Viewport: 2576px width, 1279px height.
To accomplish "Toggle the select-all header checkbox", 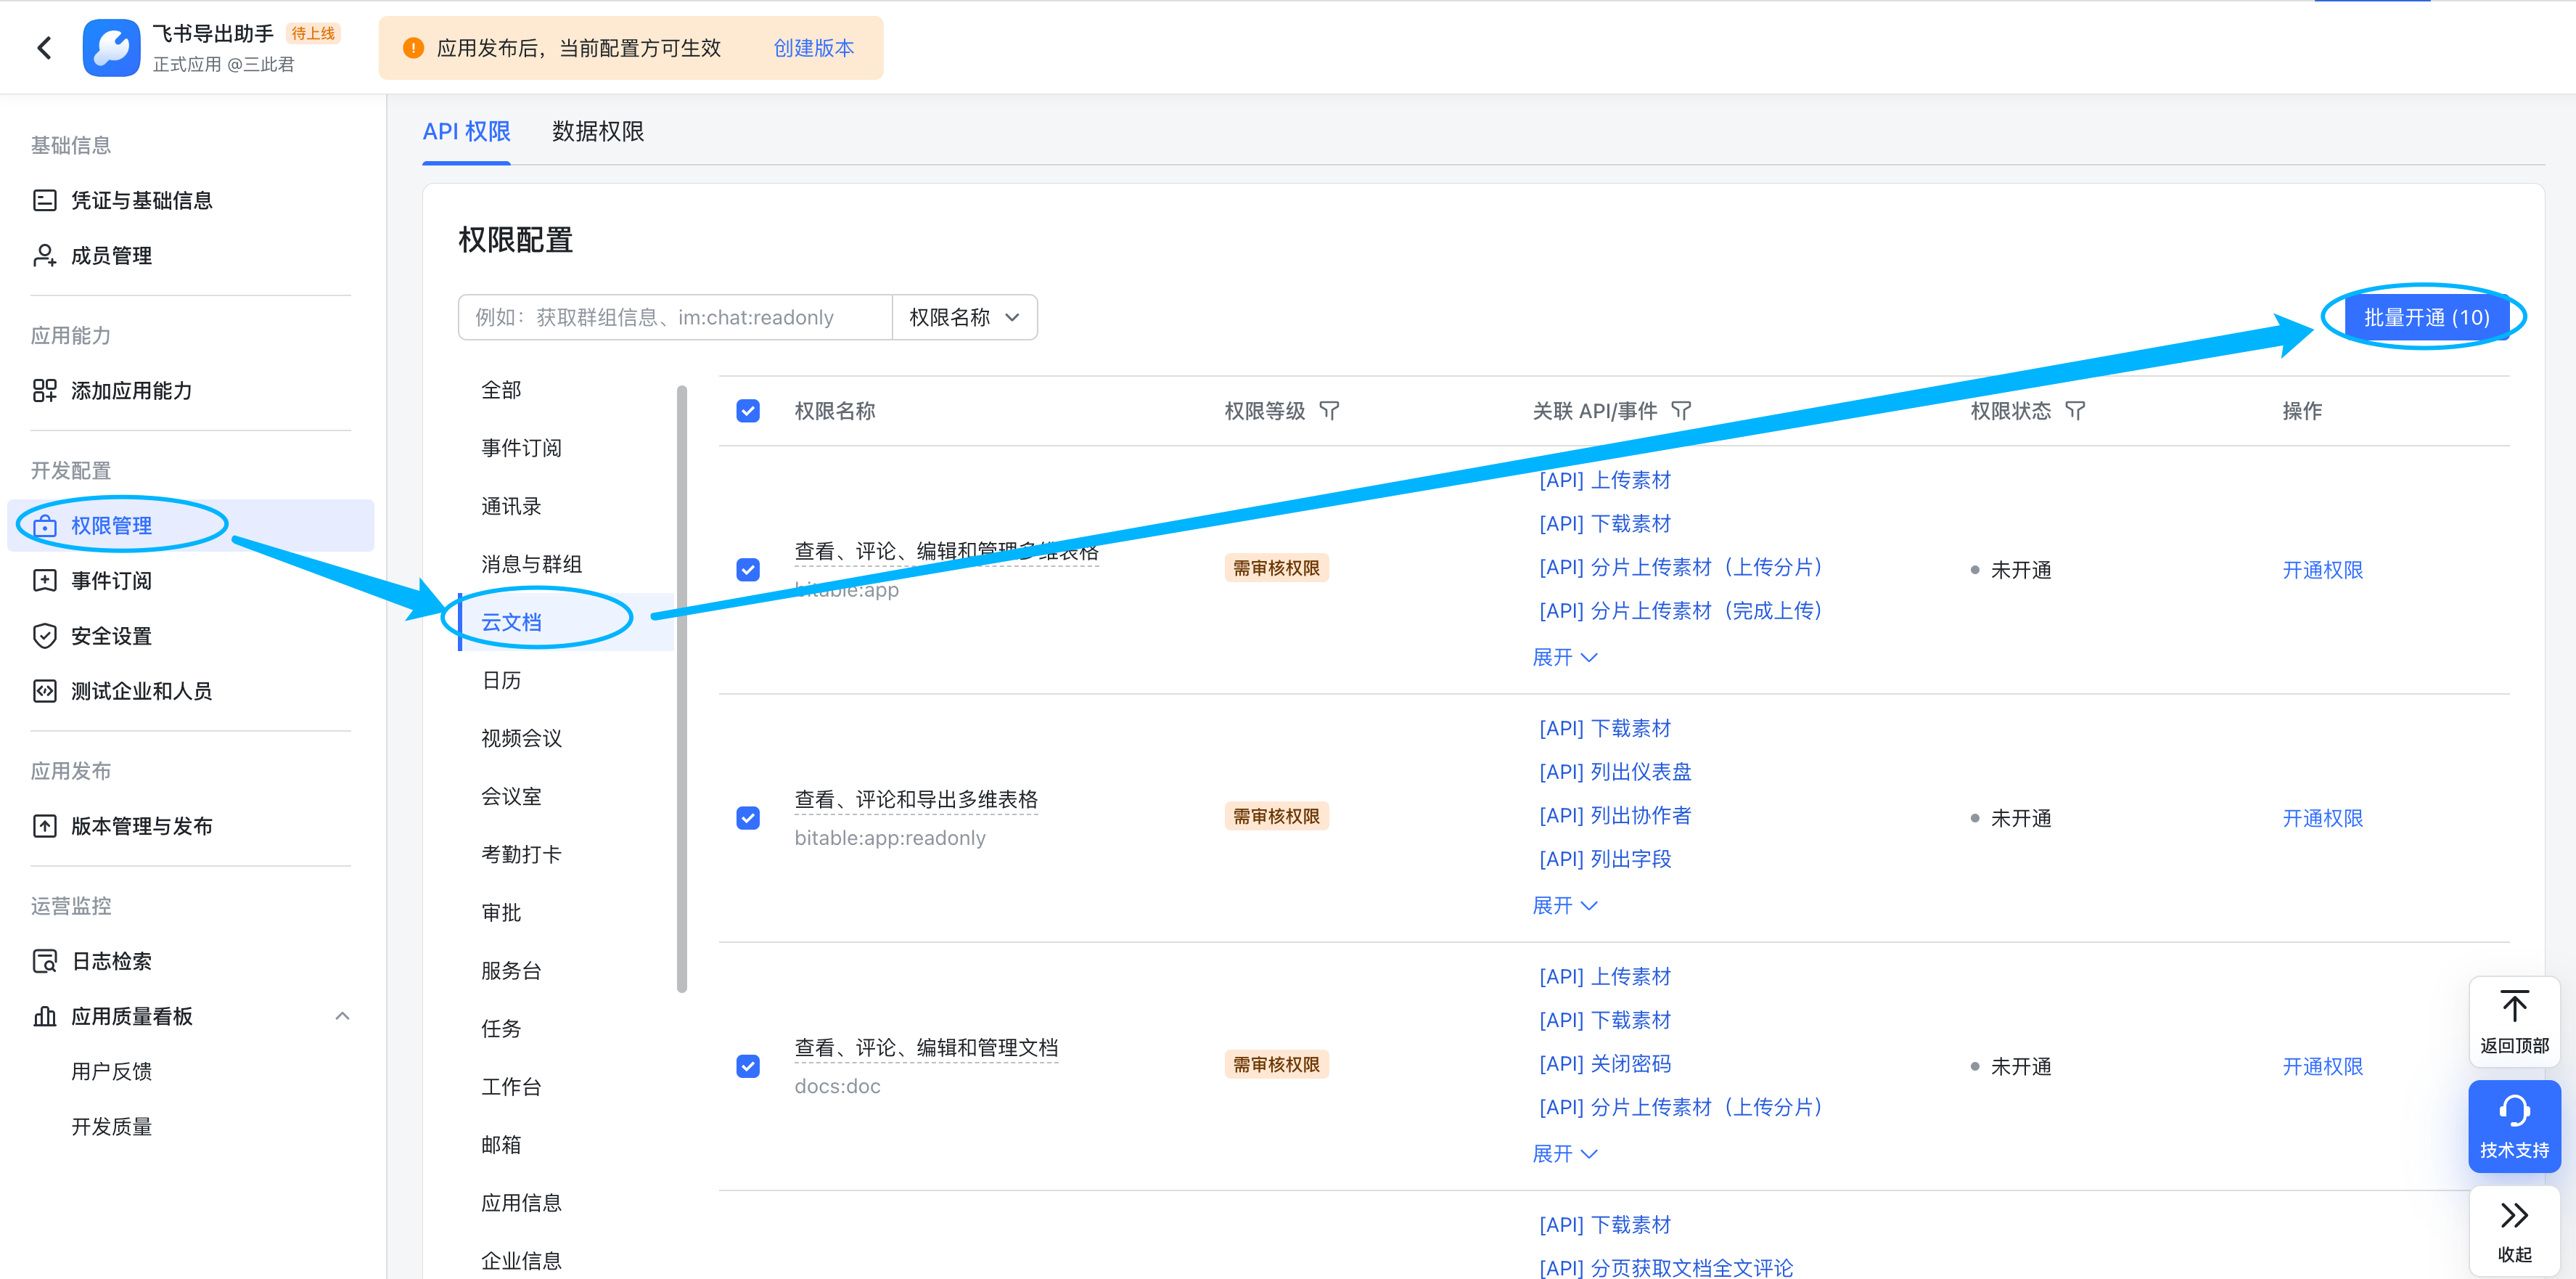I will point(748,411).
